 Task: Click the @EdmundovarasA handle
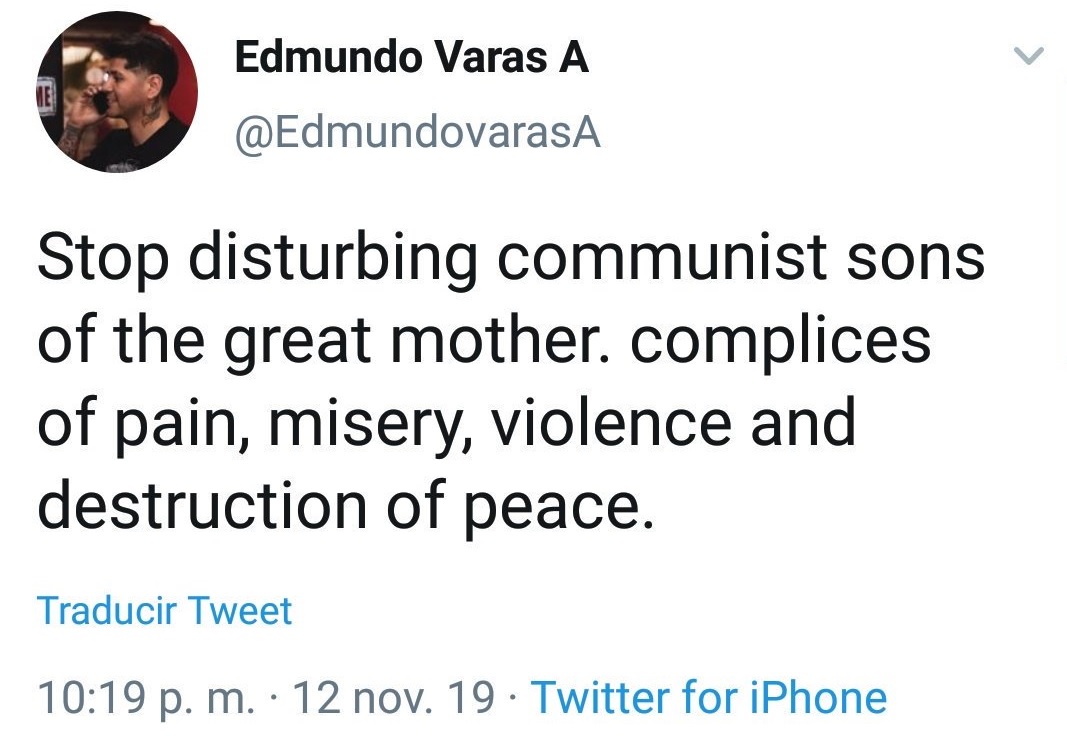[x=416, y=133]
